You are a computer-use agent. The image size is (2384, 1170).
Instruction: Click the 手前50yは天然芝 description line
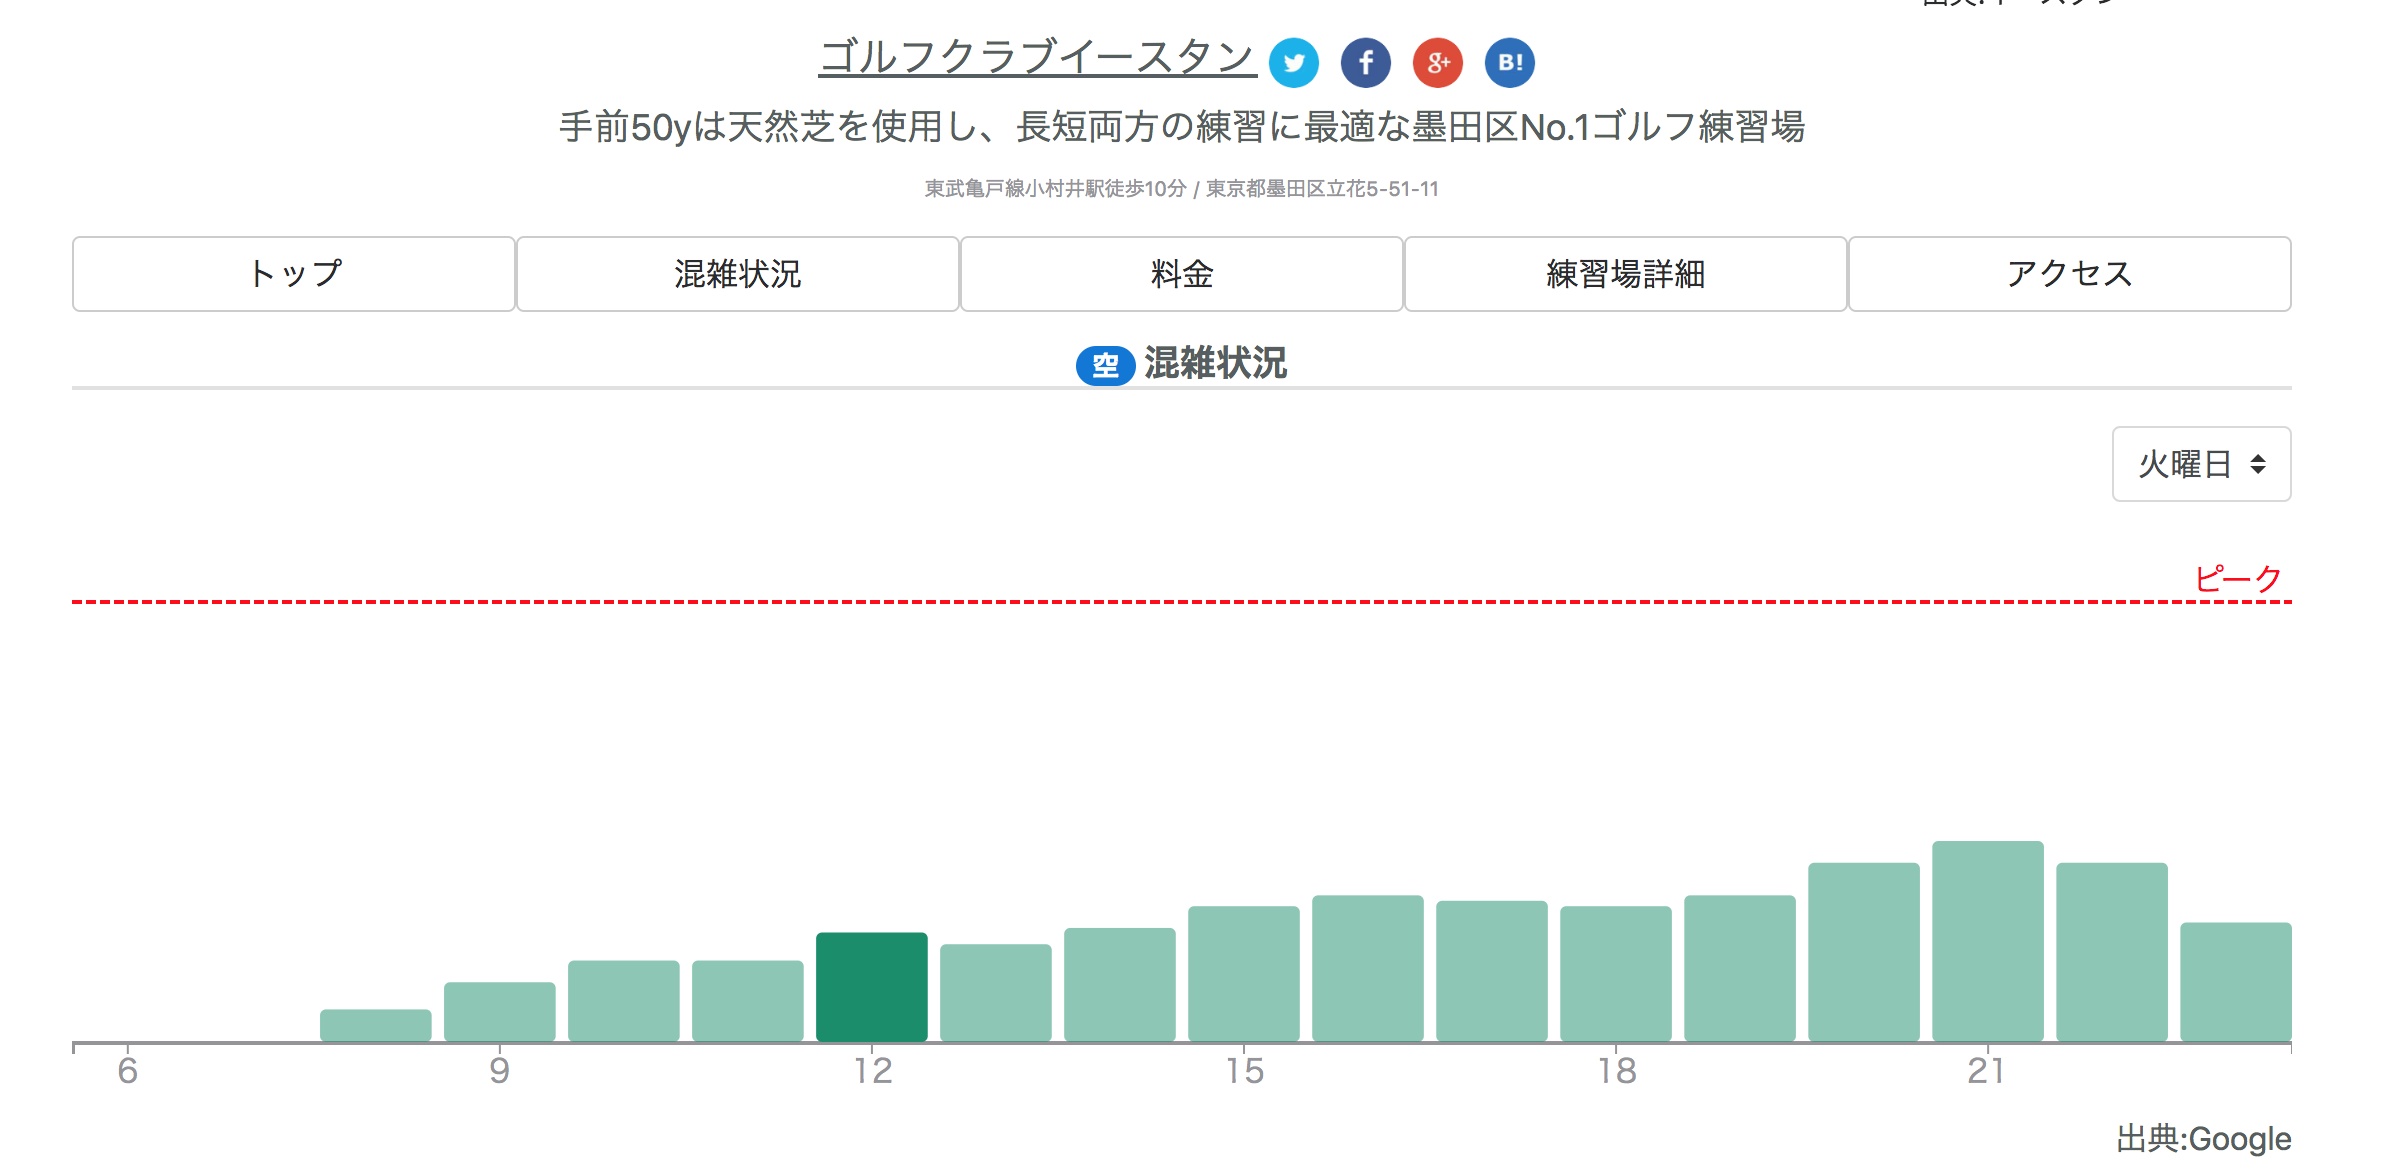1182,127
